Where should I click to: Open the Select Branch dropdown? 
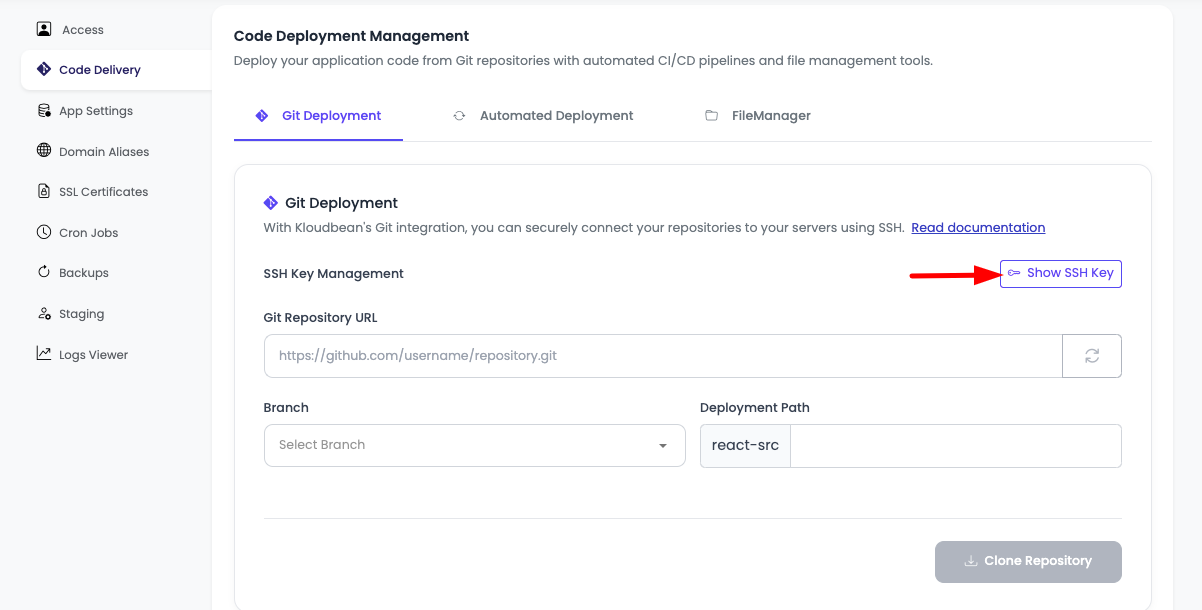tap(460, 445)
